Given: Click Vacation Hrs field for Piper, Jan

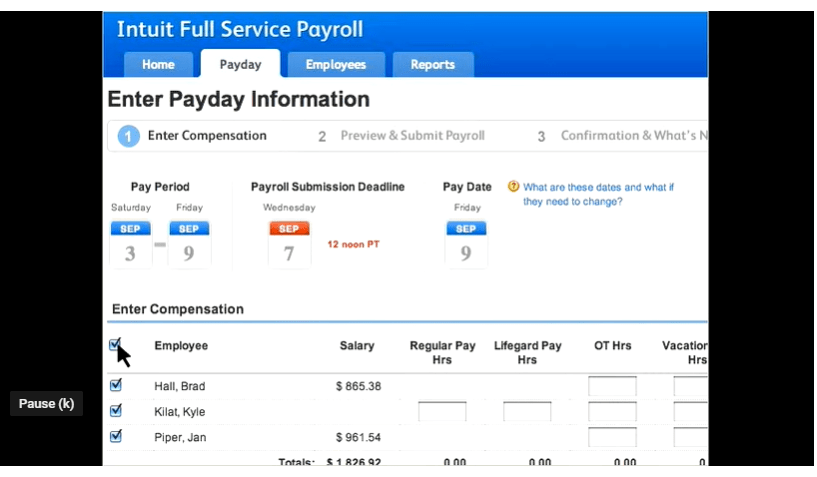Looking at the screenshot, I should coord(690,437).
